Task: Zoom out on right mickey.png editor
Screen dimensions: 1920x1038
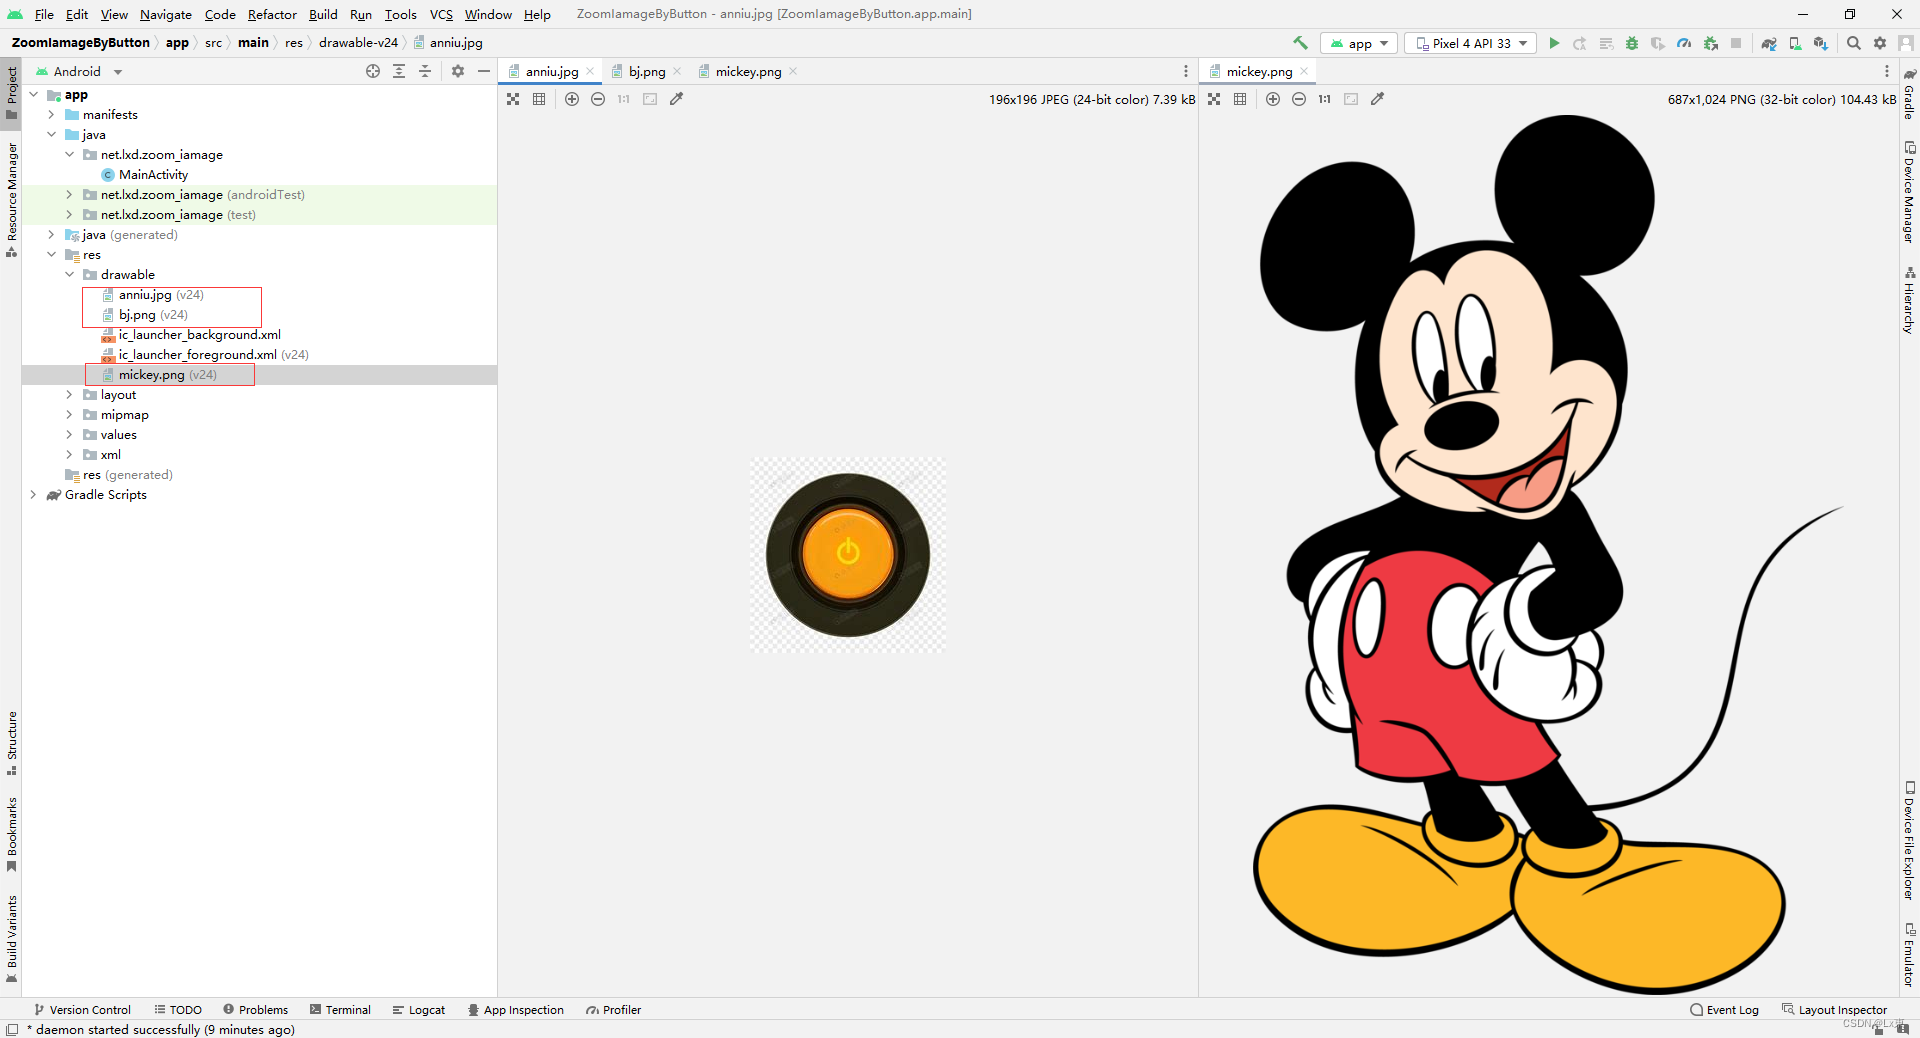Action: 1299,99
